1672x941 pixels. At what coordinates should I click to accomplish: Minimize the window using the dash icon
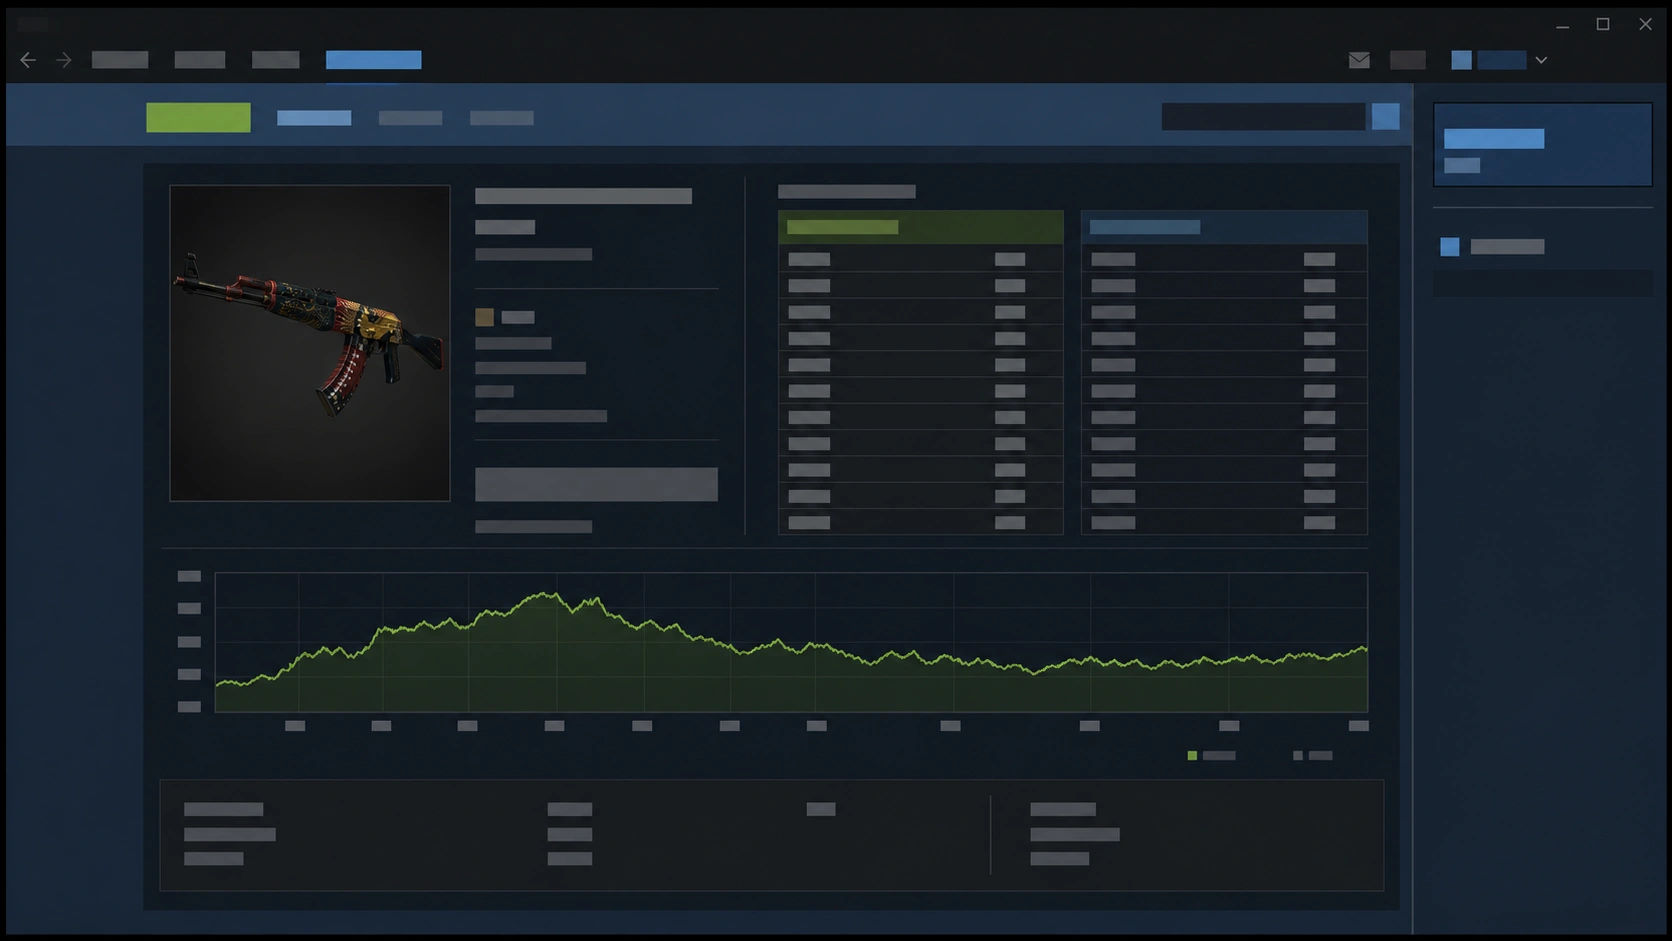(1562, 25)
